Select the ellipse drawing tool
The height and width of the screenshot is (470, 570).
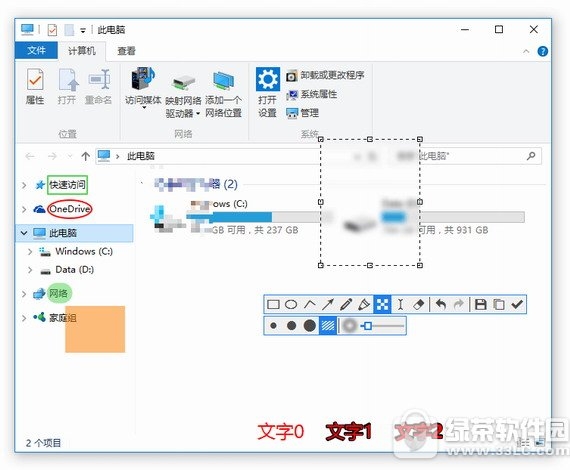(291, 304)
